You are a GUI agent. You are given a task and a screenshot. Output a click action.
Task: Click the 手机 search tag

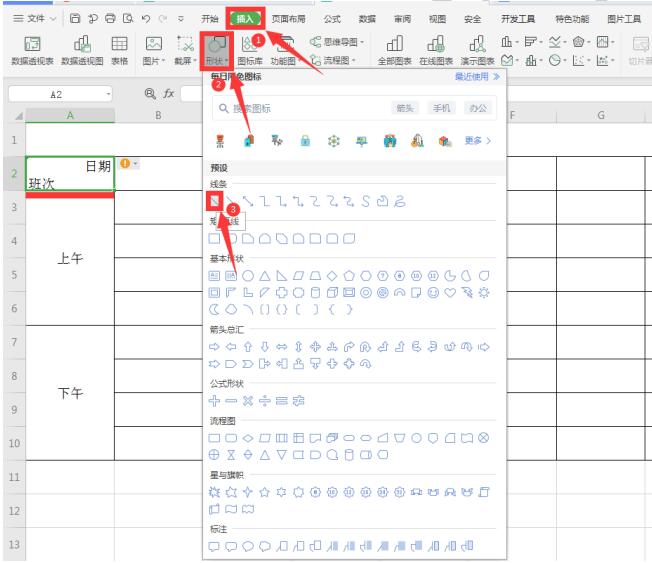[x=441, y=109]
